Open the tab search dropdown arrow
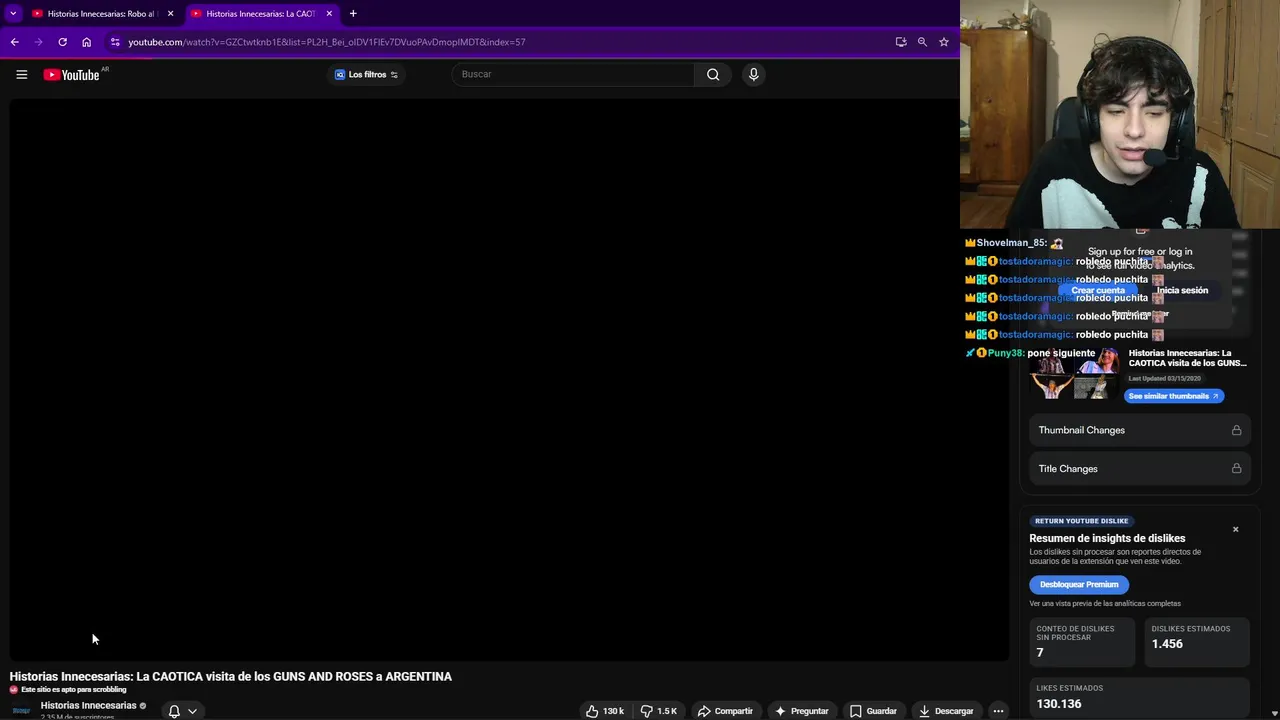 point(13,13)
